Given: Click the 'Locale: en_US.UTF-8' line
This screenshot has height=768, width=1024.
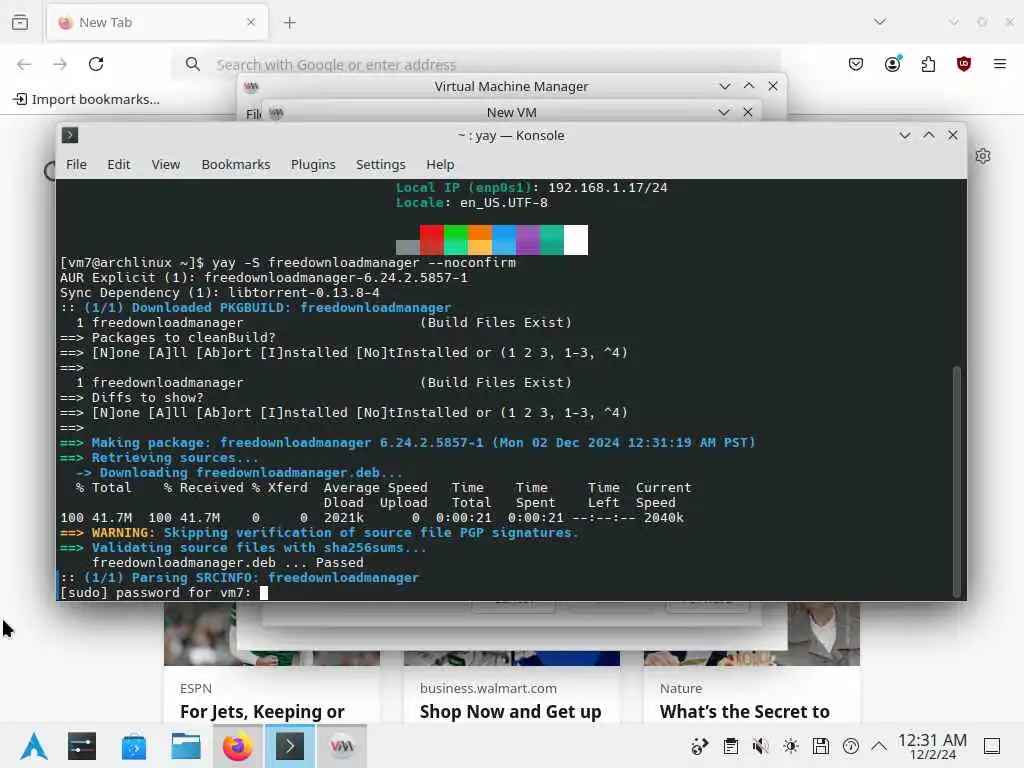Looking at the screenshot, I should pyautogui.click(x=472, y=202).
